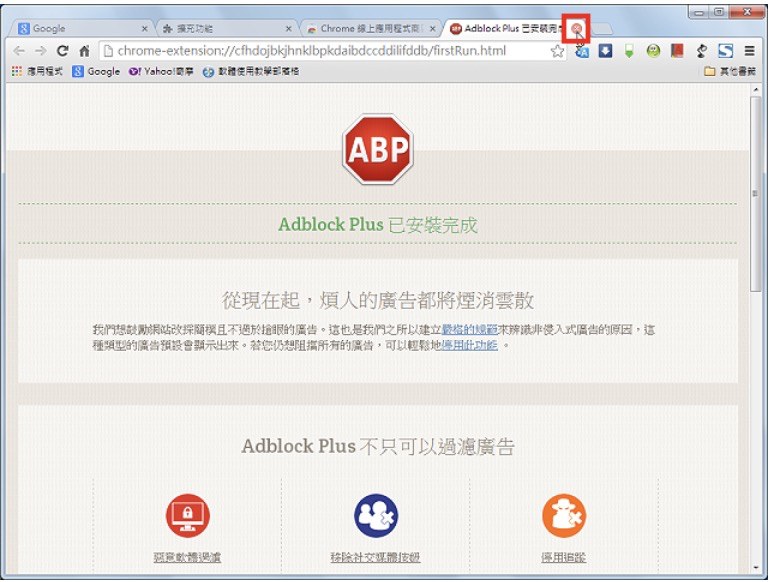Close the Chrome 線上應用程式商店 tab
The image size is (770, 582).
433,29
